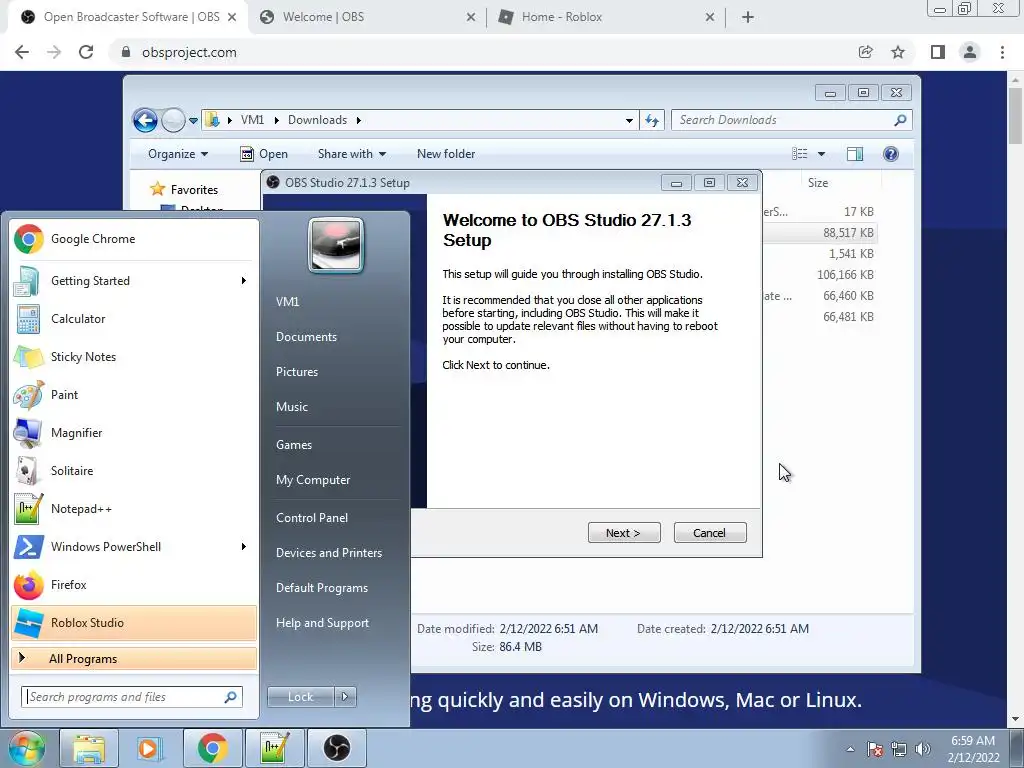This screenshot has width=1024, height=768.
Task: Click Open in Explorer toolbar
Action: (x=264, y=153)
